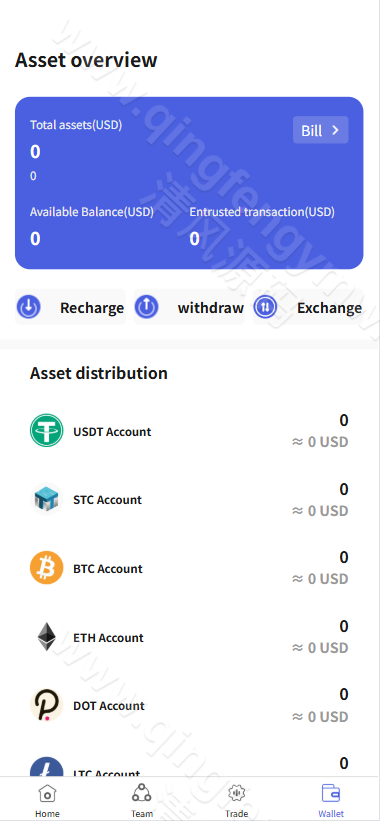Click the Exchange button label

(329, 308)
